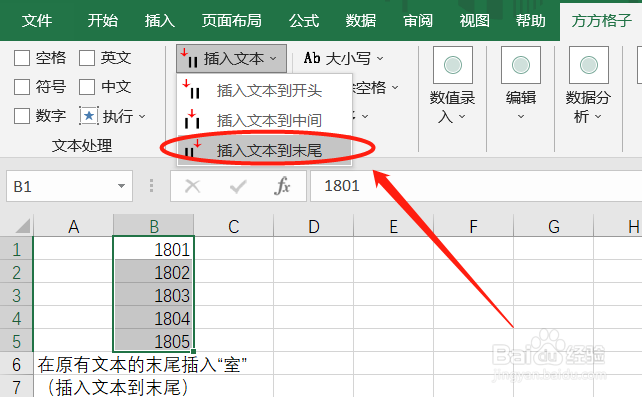The height and width of the screenshot is (397, 642).
Task: Open the 公式 ribbon tab
Action: pos(304,20)
